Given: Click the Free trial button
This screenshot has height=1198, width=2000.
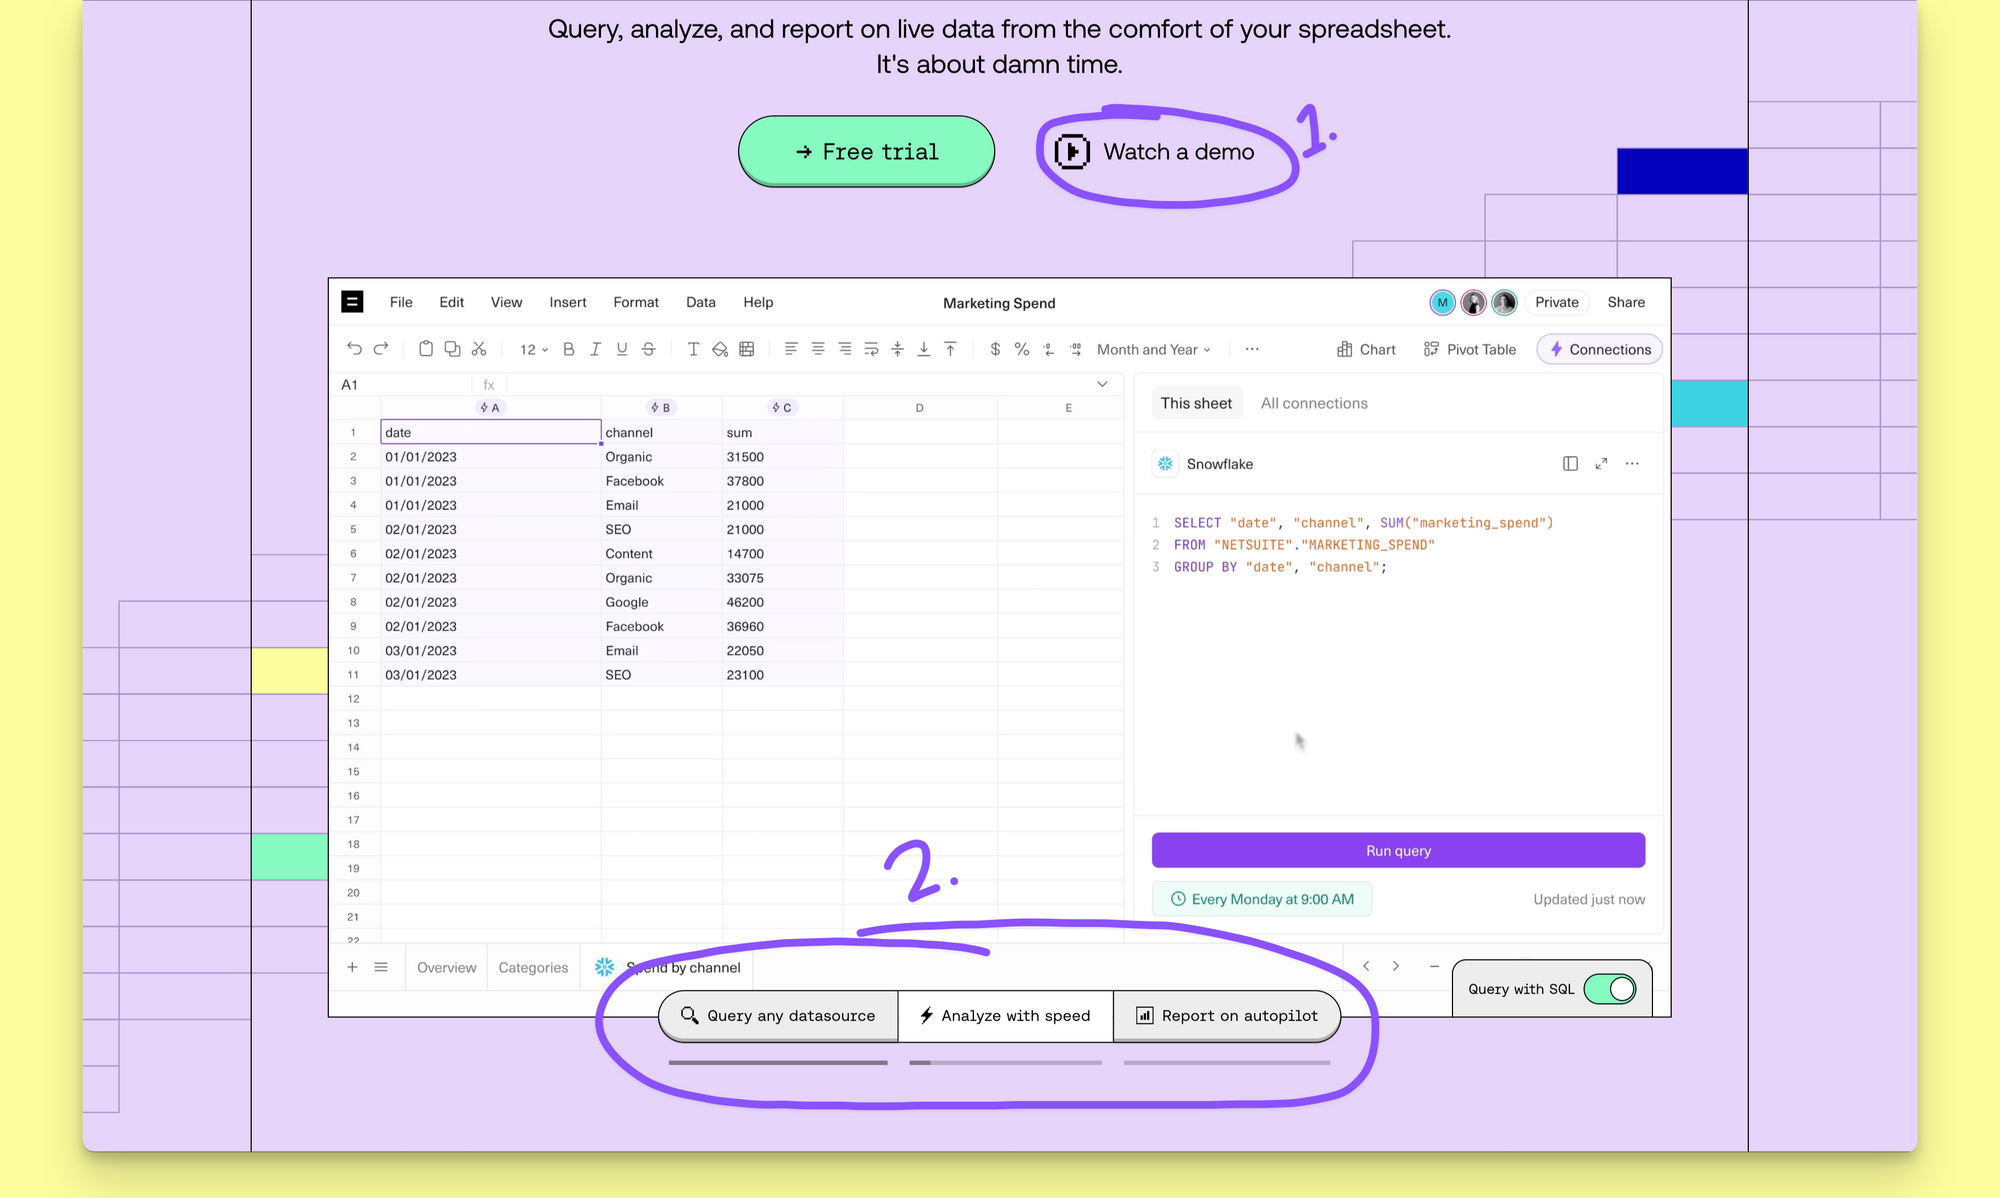Looking at the screenshot, I should pos(866,151).
